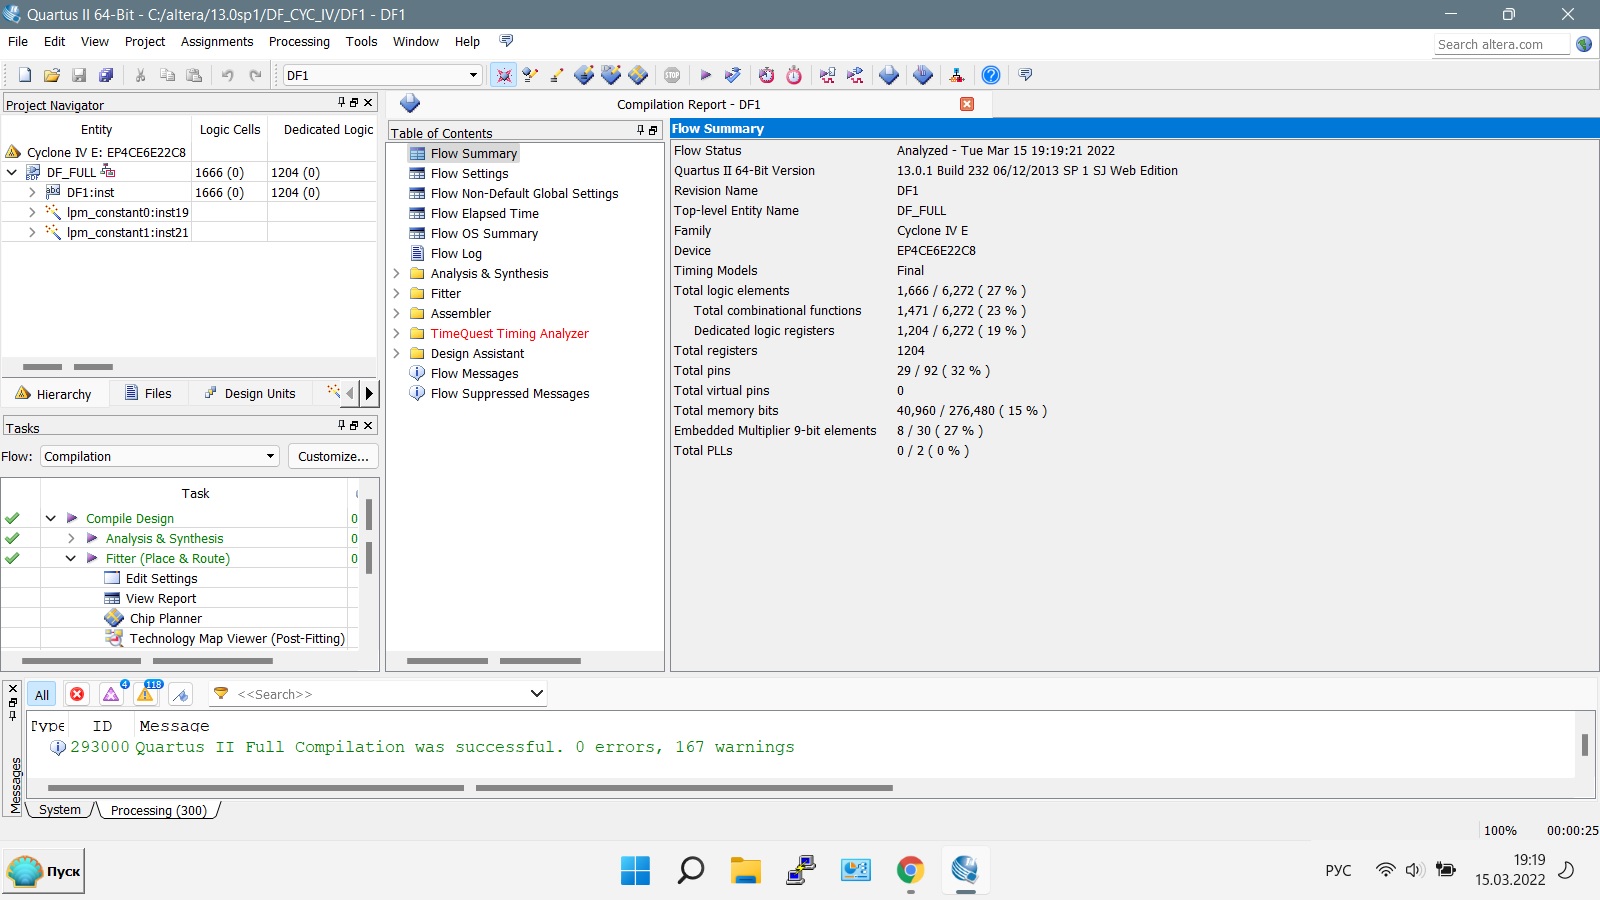Click the messages panel vertical scrollbar

click(x=1585, y=745)
